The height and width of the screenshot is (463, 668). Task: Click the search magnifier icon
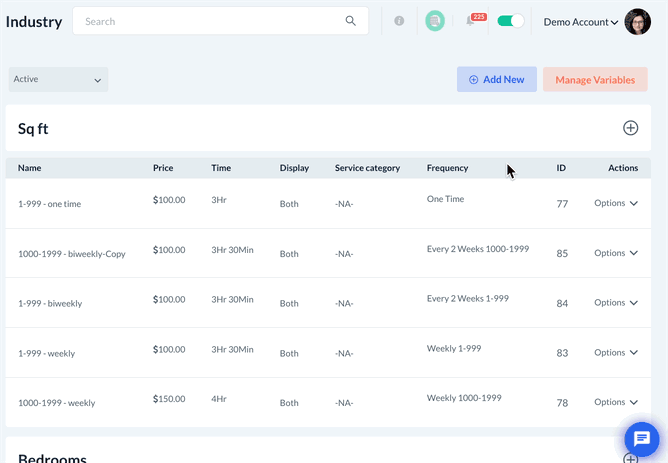[350, 21]
